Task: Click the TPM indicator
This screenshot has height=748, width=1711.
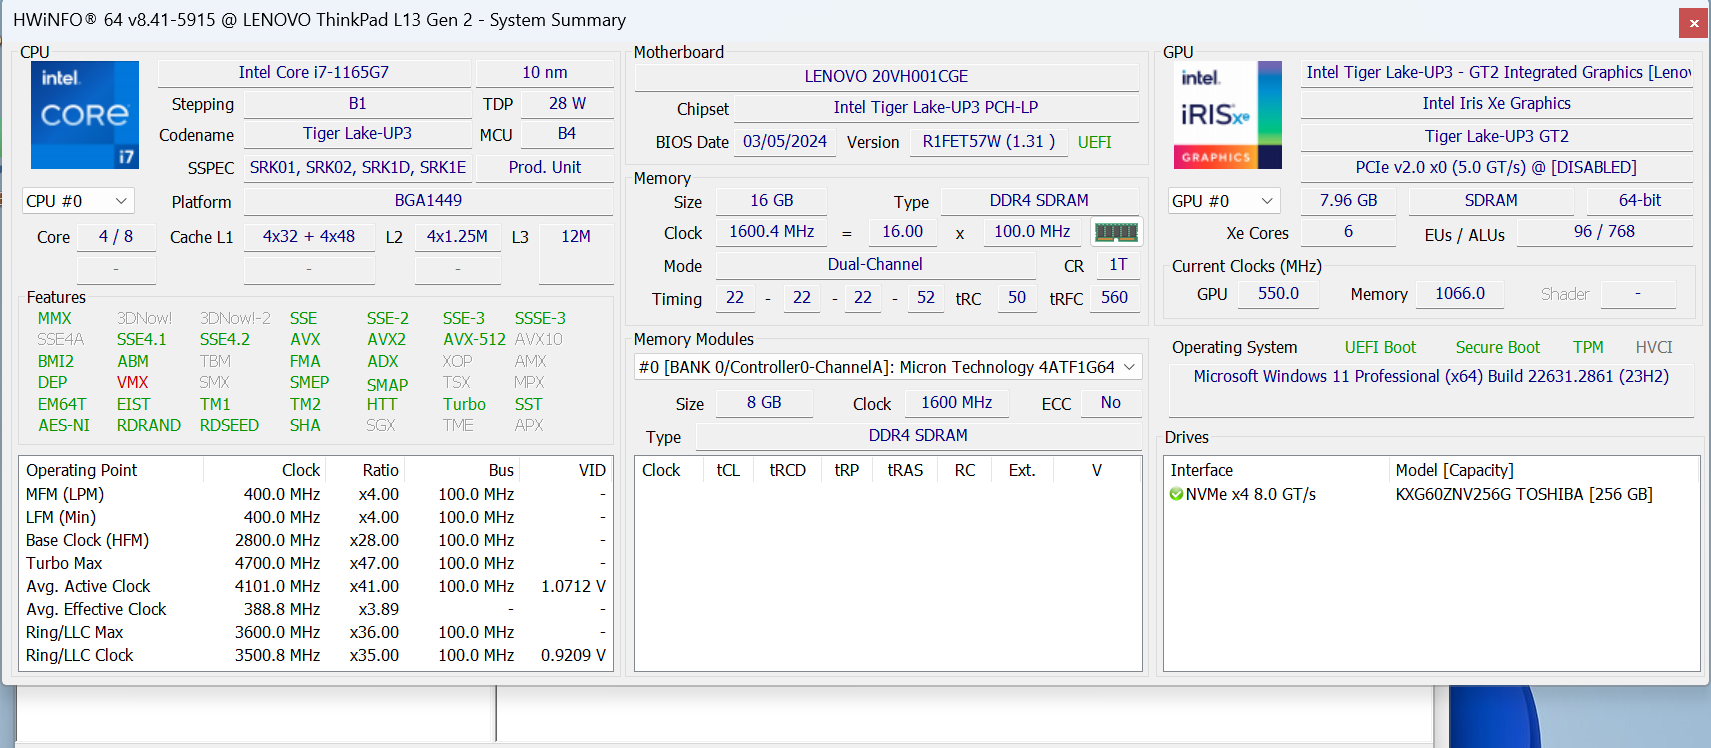Action: (x=1588, y=347)
